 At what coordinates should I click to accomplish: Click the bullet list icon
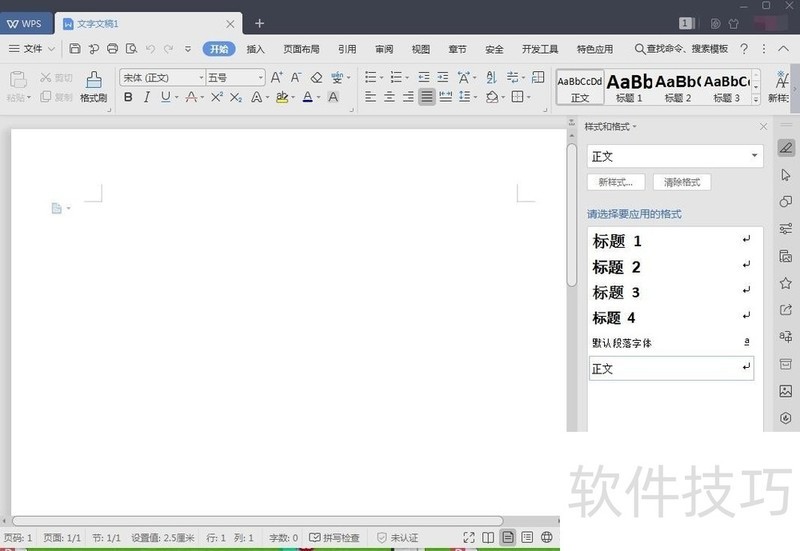pyautogui.click(x=371, y=78)
